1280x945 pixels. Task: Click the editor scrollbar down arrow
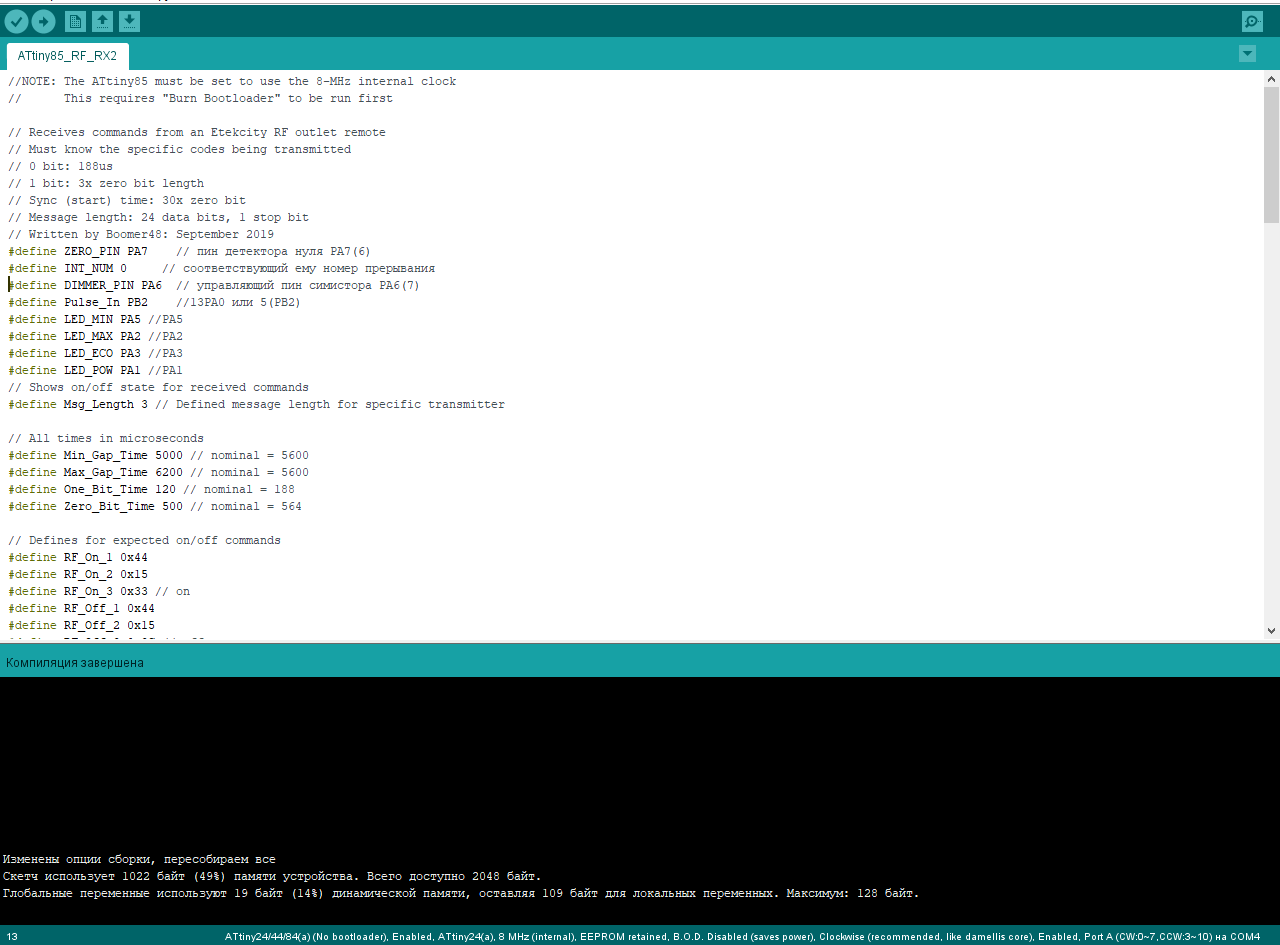[1271, 630]
